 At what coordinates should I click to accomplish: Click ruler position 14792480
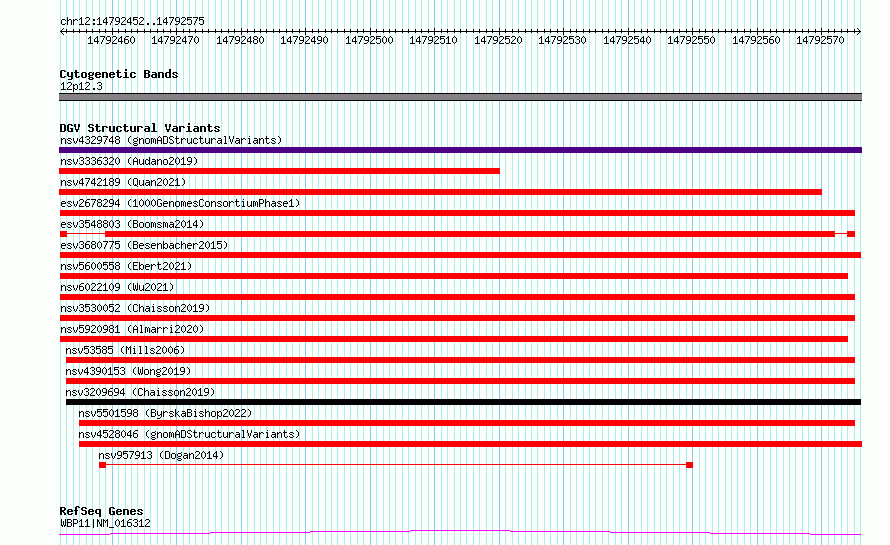240,40
